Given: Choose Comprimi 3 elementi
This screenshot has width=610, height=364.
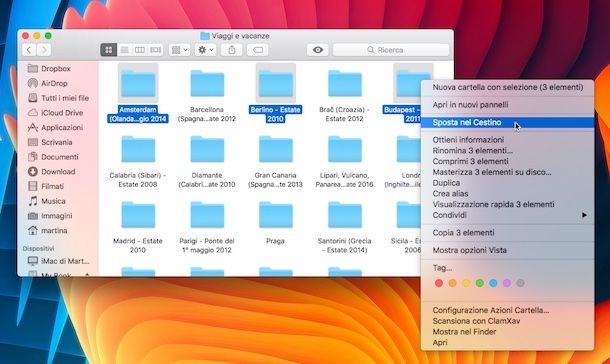Looking at the screenshot, I should [507, 161].
